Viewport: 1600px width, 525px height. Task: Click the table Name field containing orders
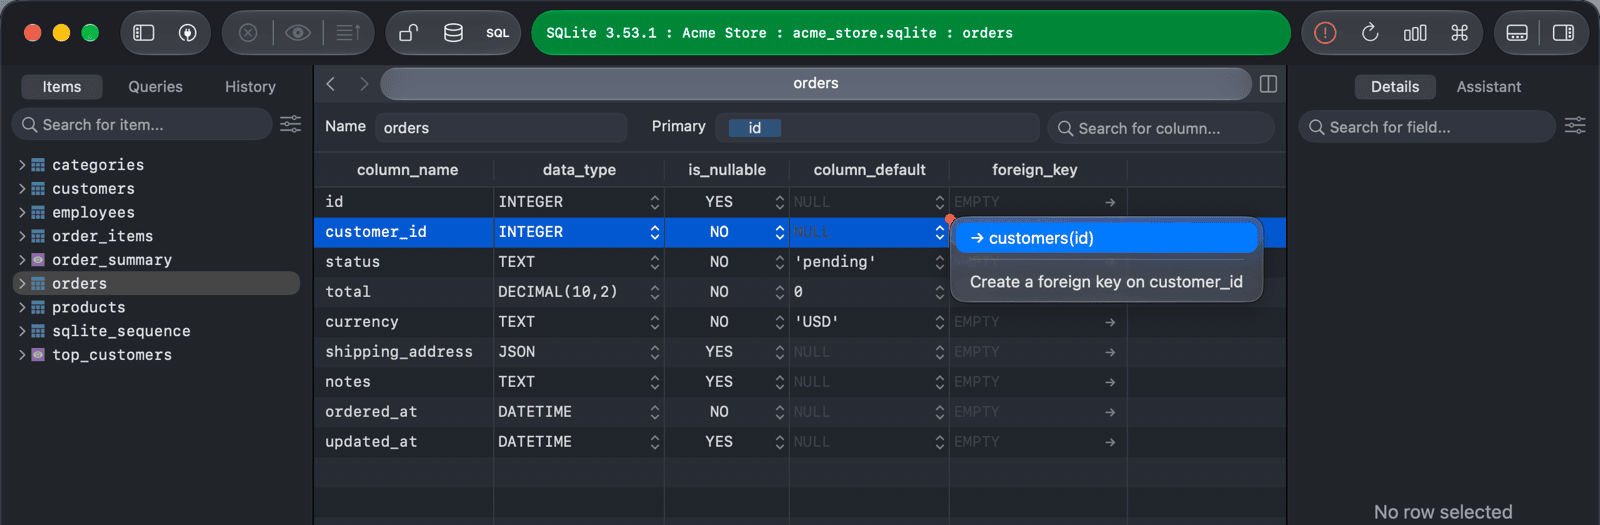(501, 128)
